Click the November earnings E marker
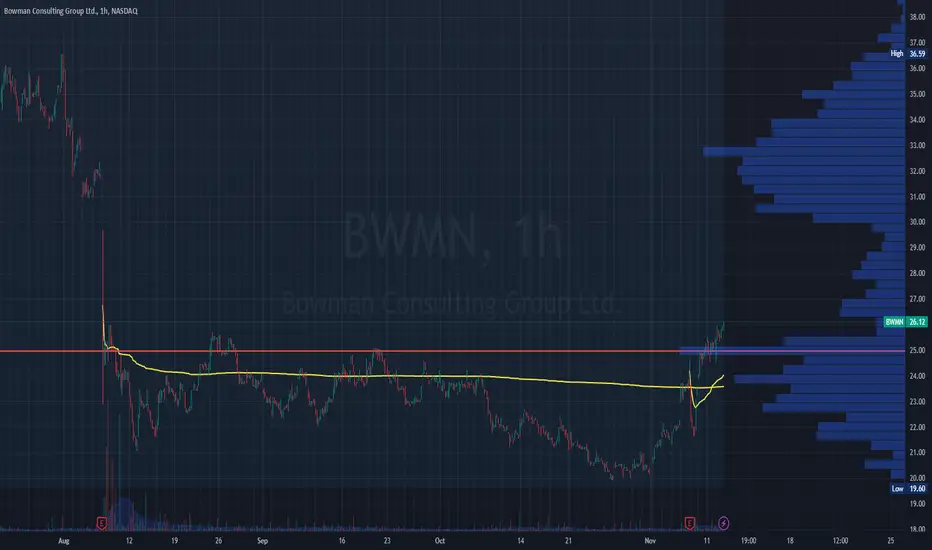 tap(689, 523)
